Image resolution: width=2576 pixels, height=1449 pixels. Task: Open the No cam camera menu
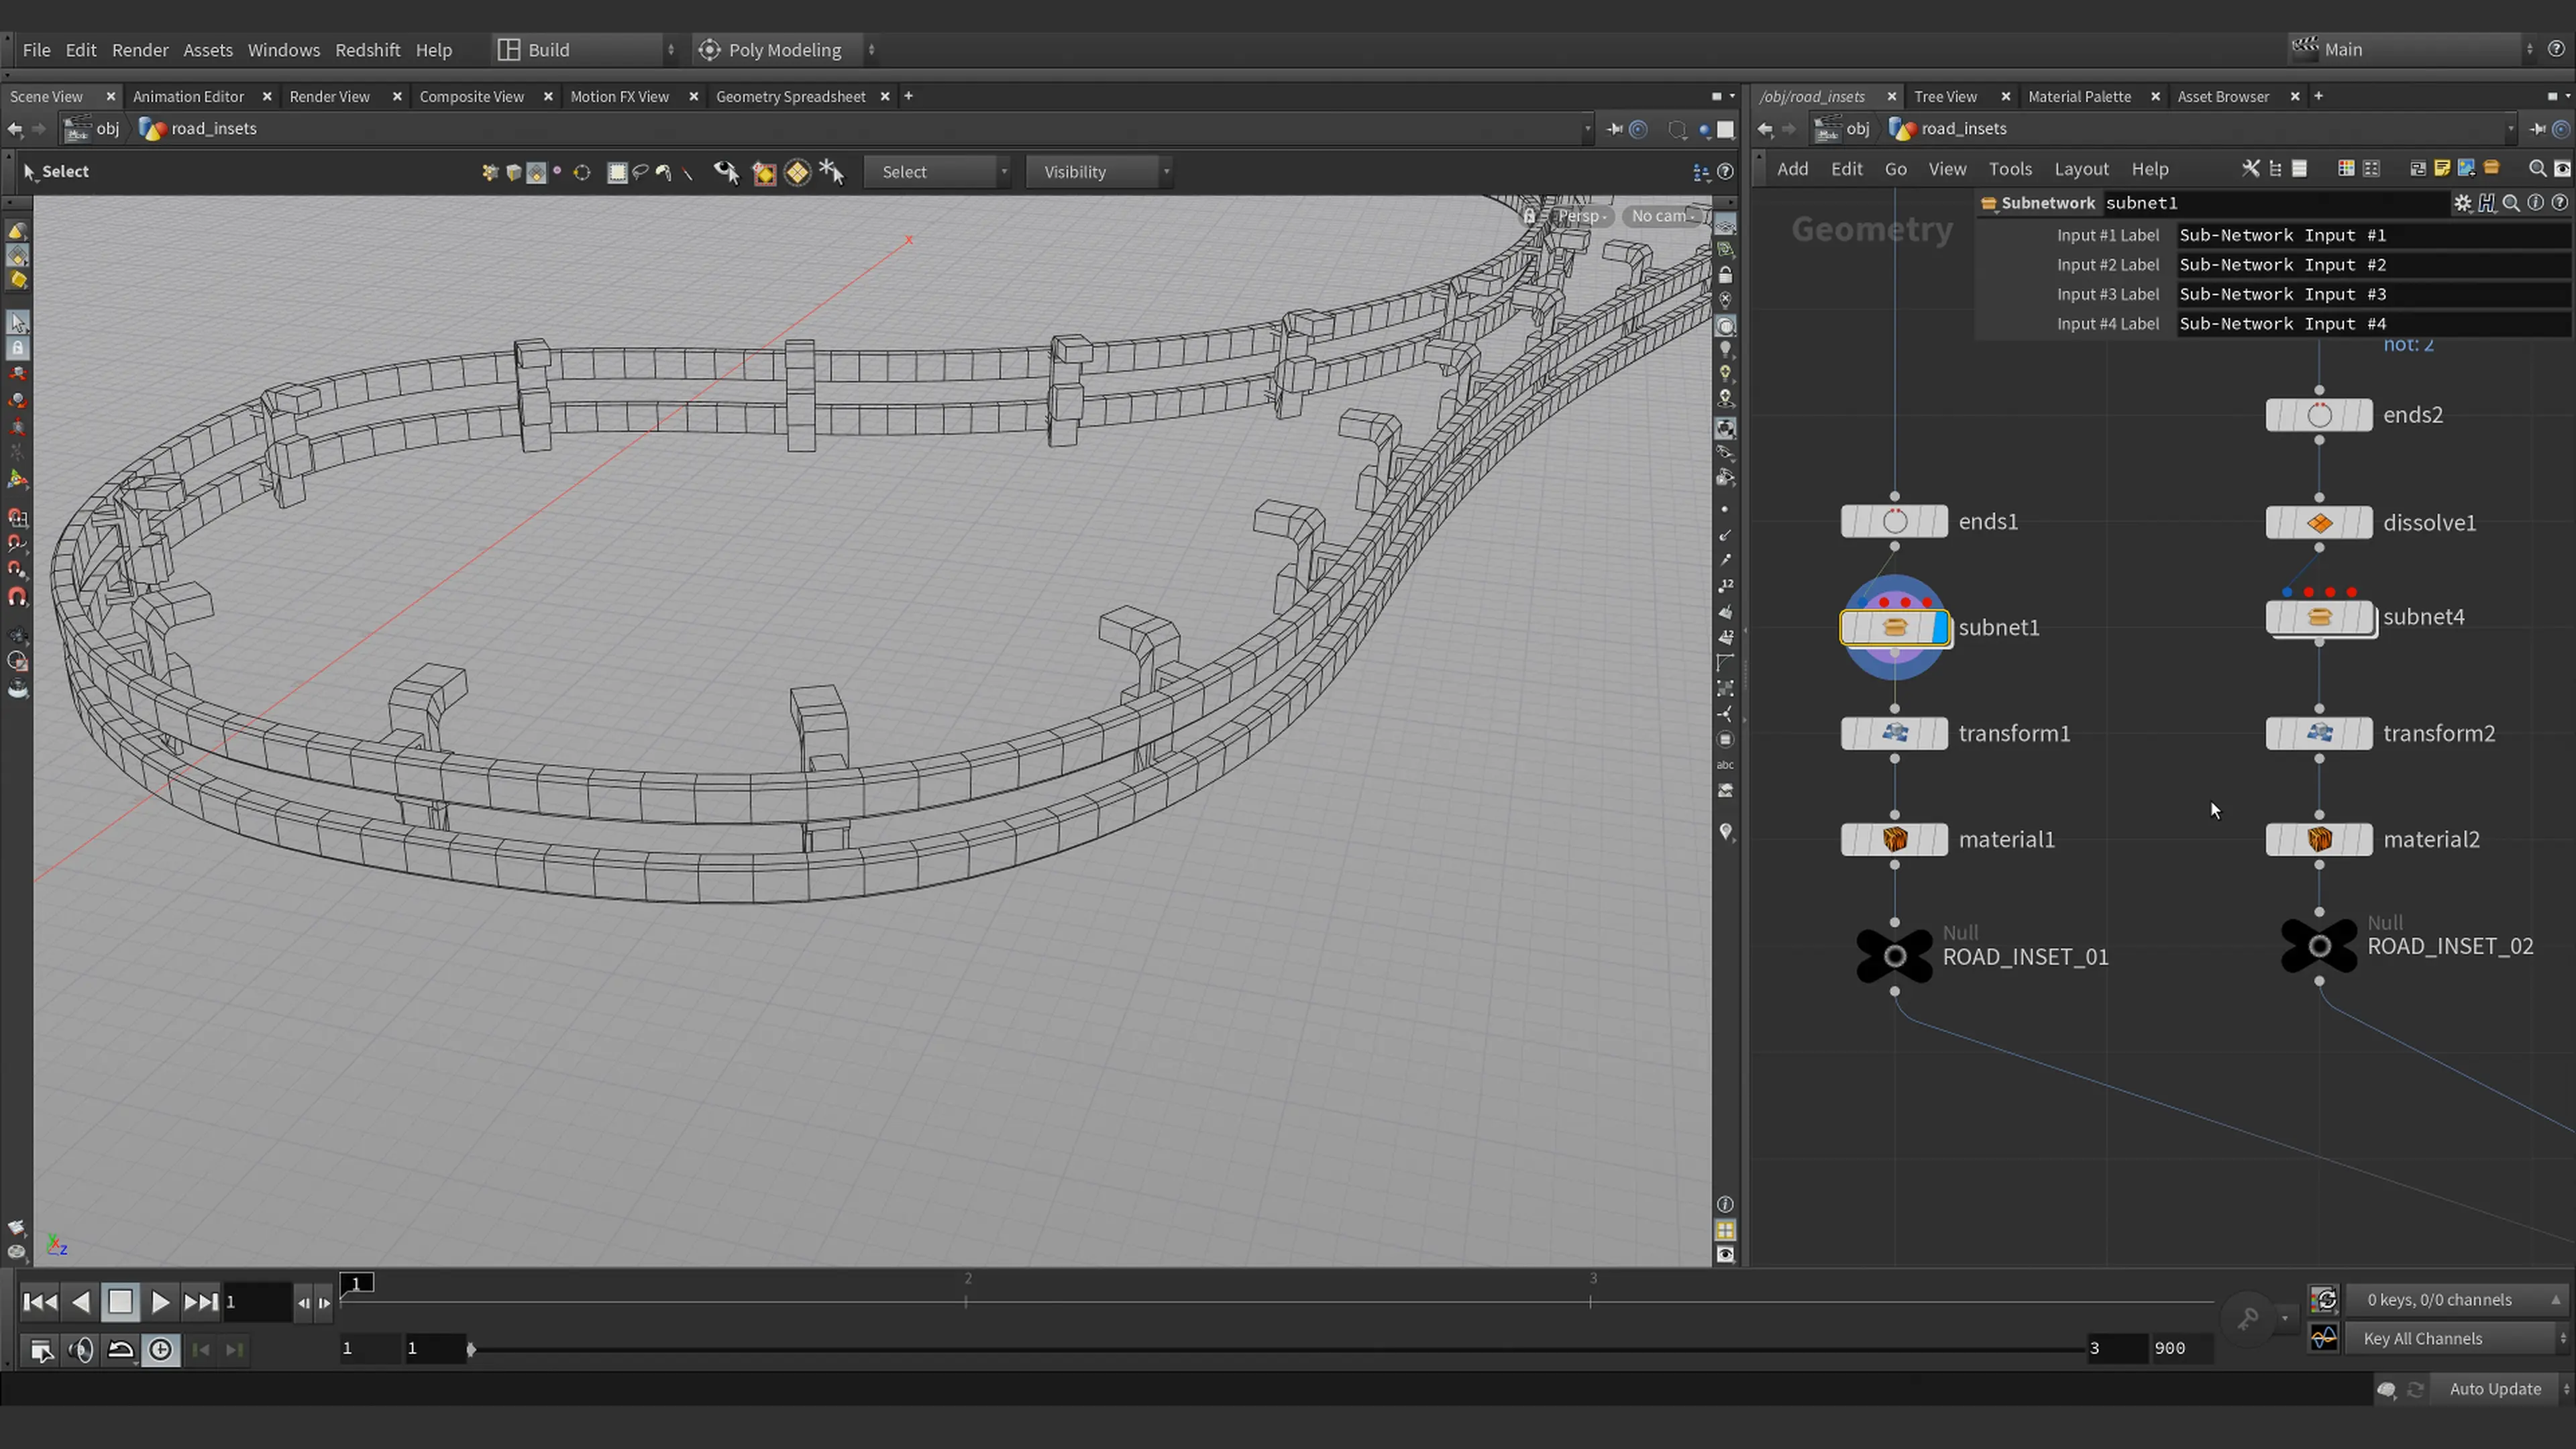tap(1663, 216)
